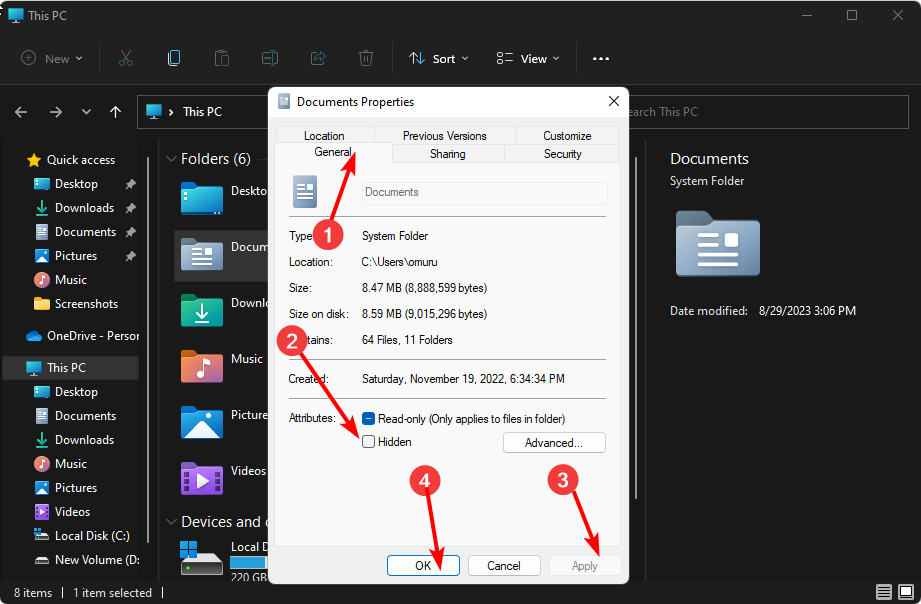This screenshot has height=604, width=921.
Task: Navigate up using the up arrow icon
Action: click(x=115, y=112)
